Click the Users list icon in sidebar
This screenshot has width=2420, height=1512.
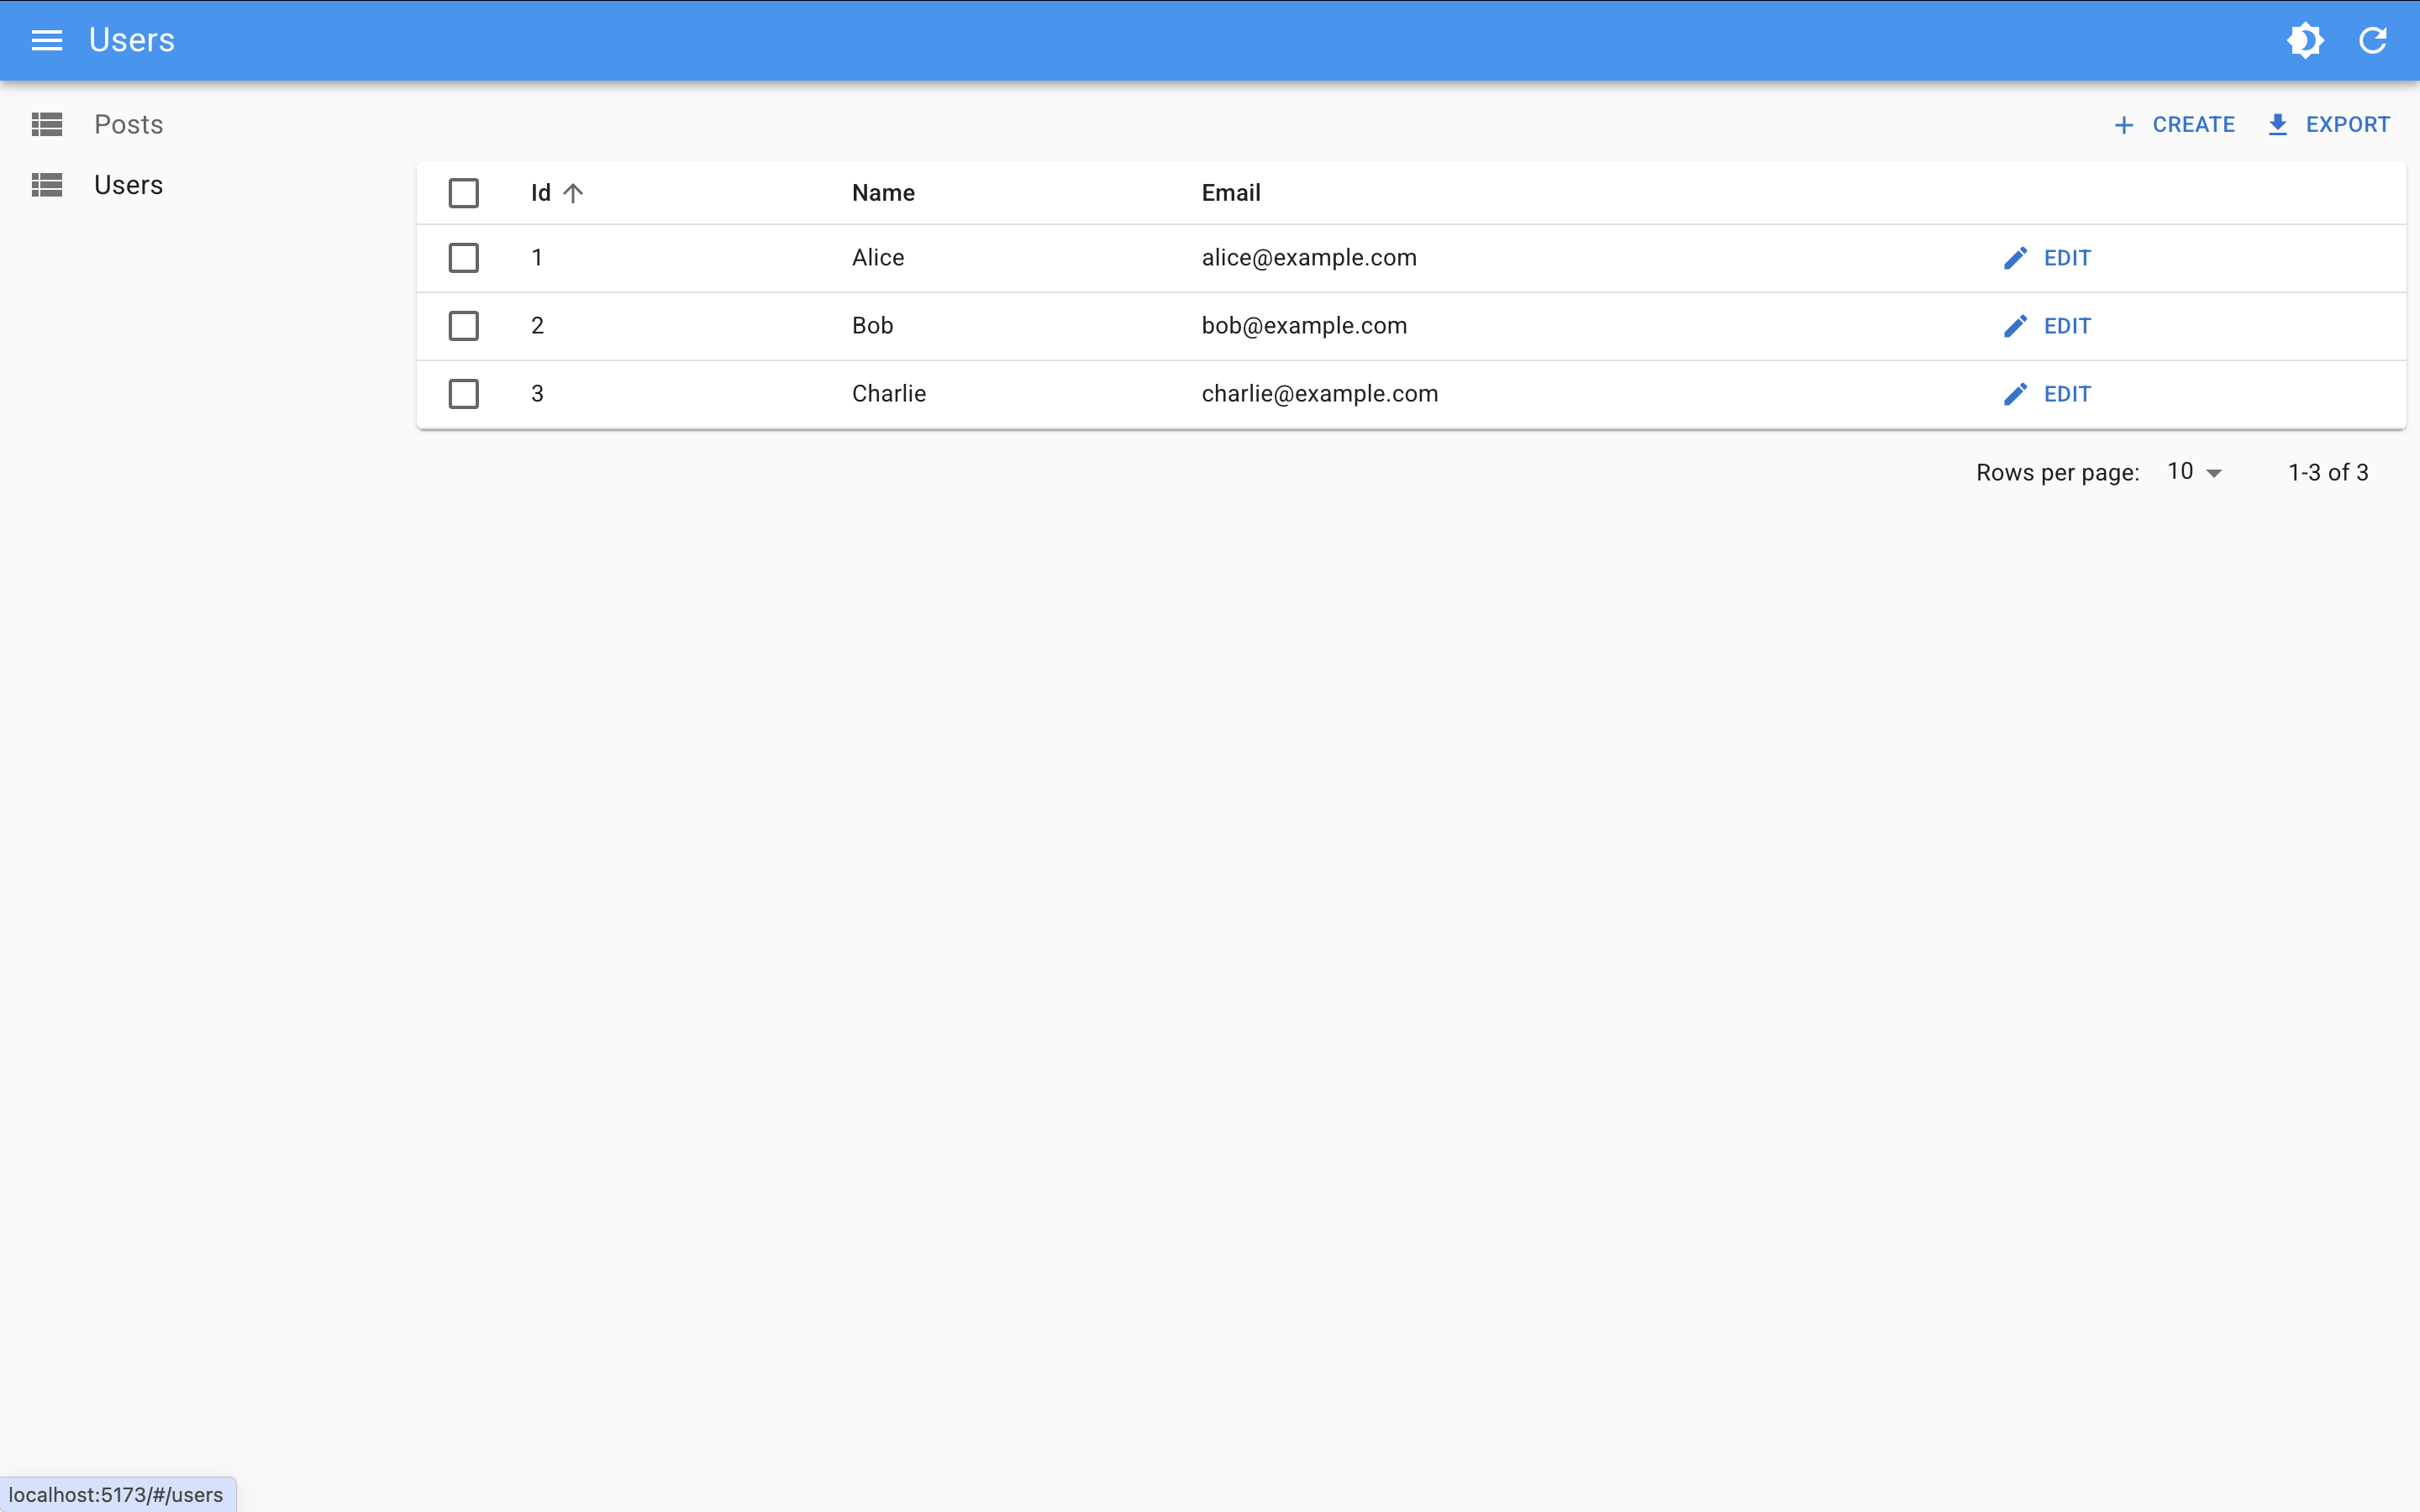[47, 185]
